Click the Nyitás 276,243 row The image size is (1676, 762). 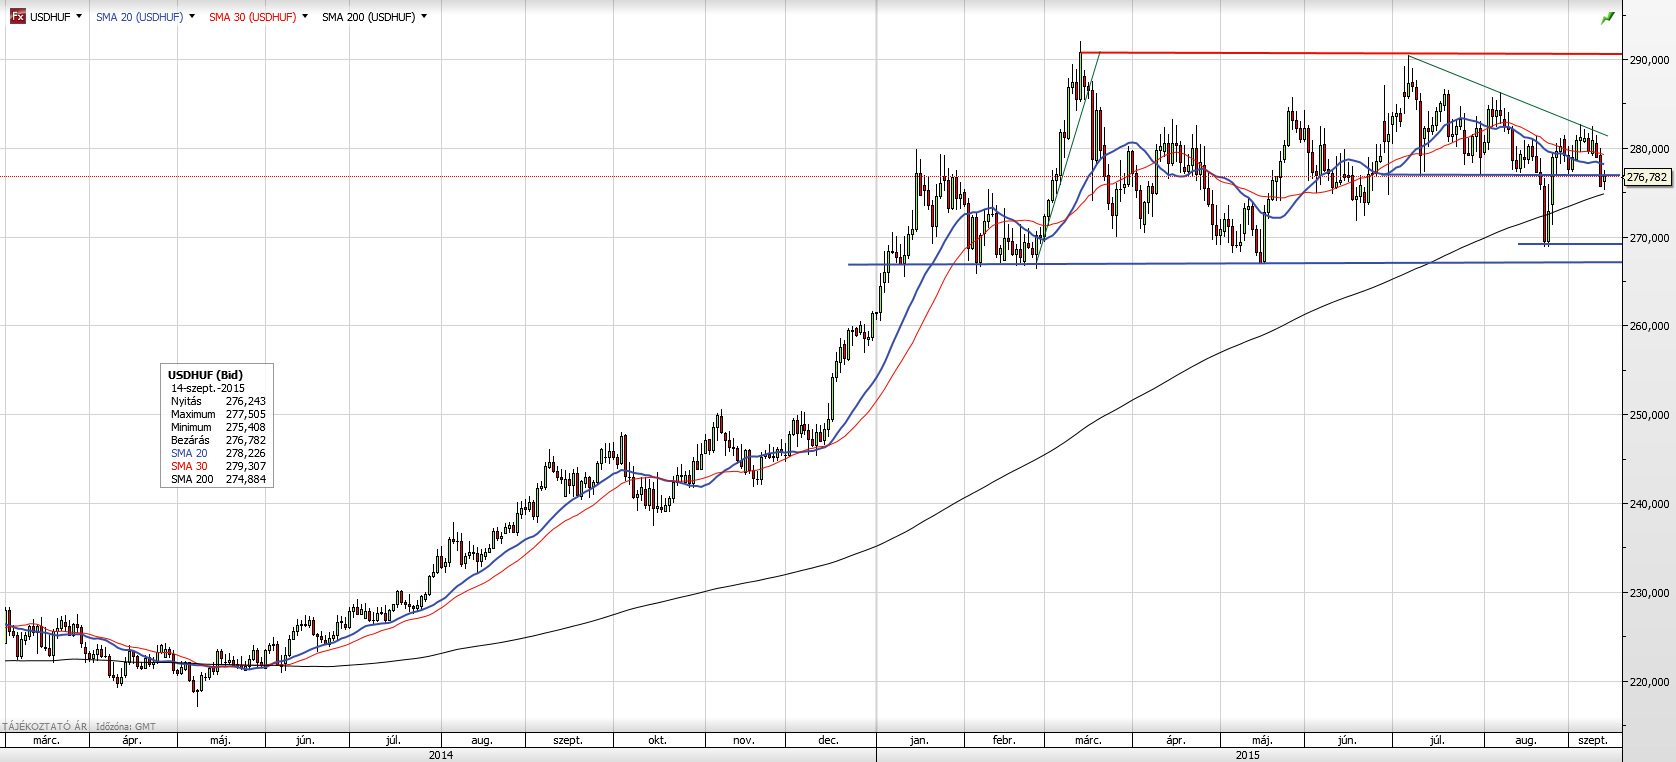tap(218, 401)
